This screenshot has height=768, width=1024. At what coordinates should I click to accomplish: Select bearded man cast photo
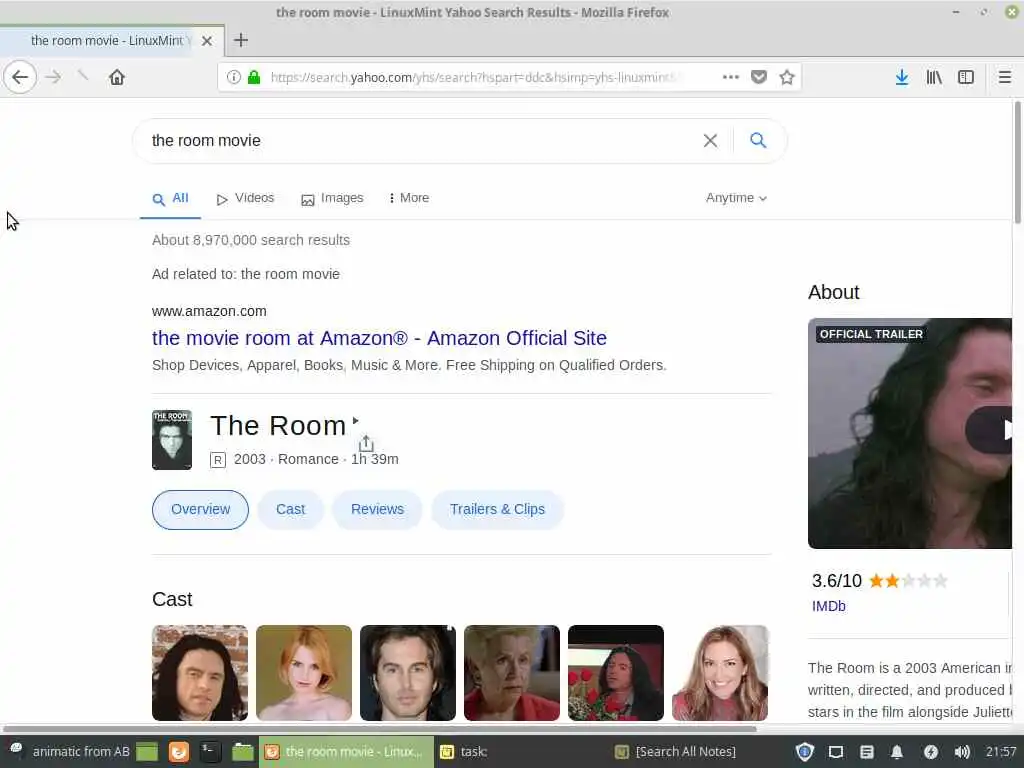[408, 673]
